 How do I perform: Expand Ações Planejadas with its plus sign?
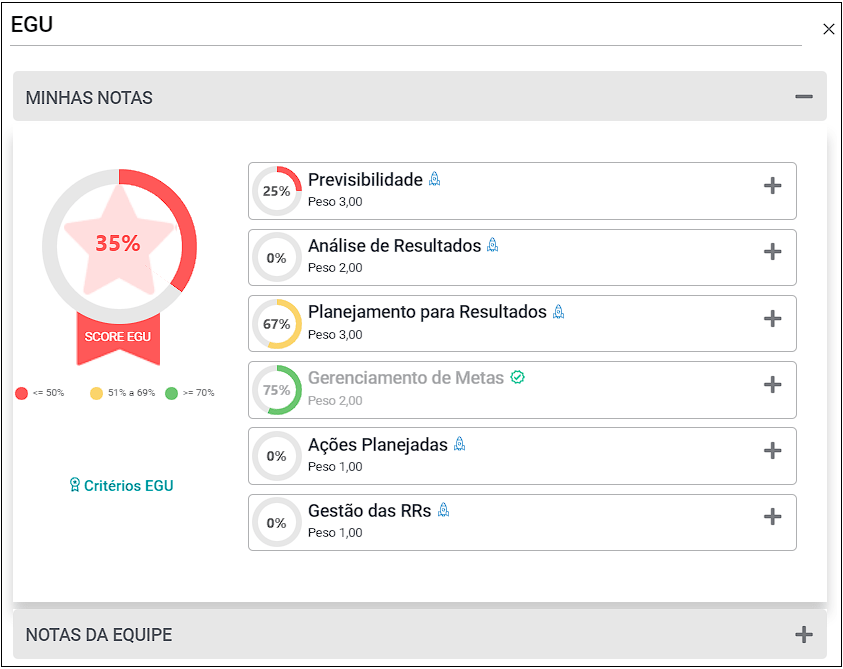[x=773, y=451]
